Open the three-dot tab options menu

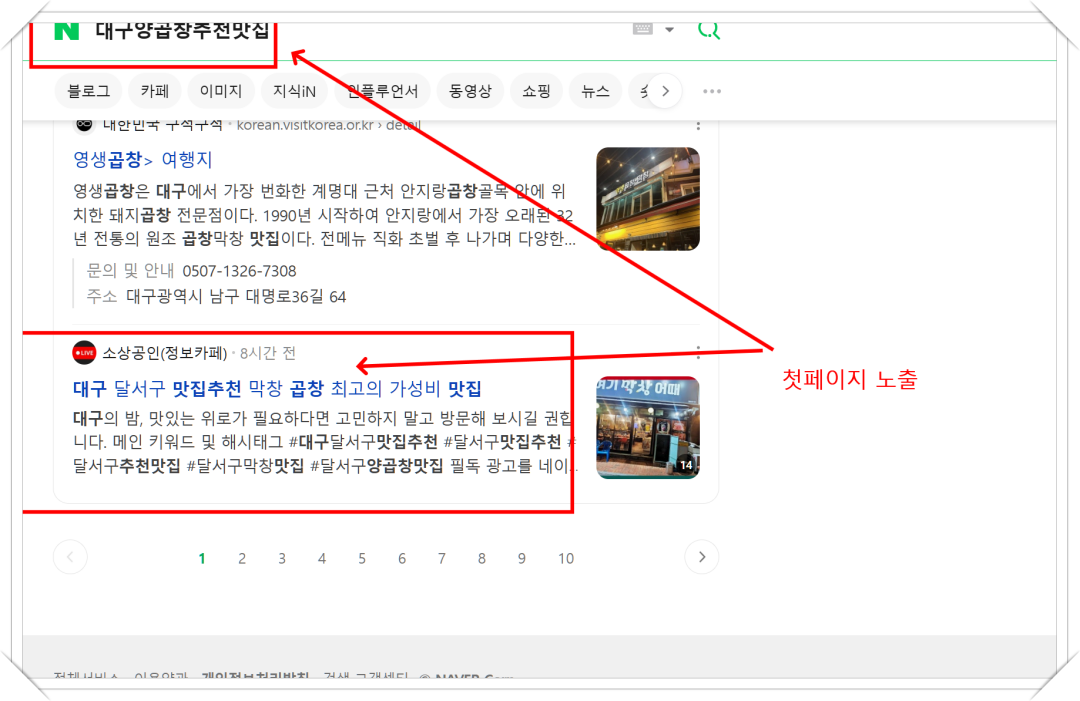(x=712, y=91)
